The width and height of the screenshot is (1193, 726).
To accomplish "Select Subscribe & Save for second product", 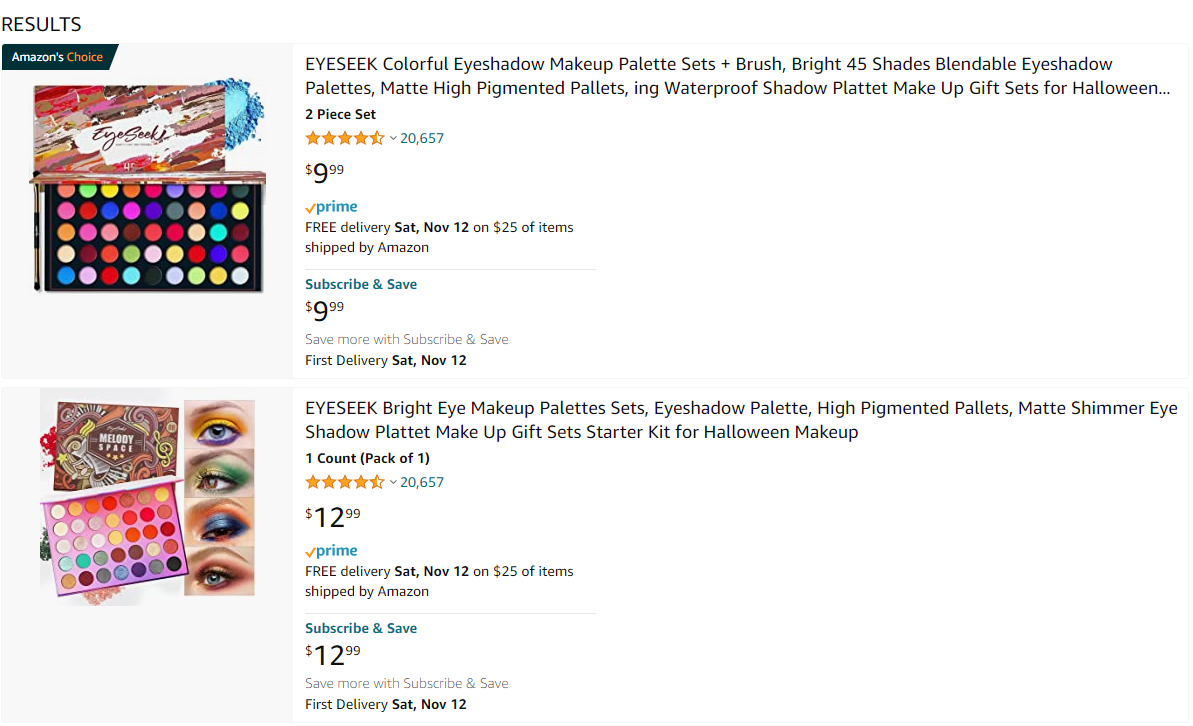I will pyautogui.click(x=361, y=629).
